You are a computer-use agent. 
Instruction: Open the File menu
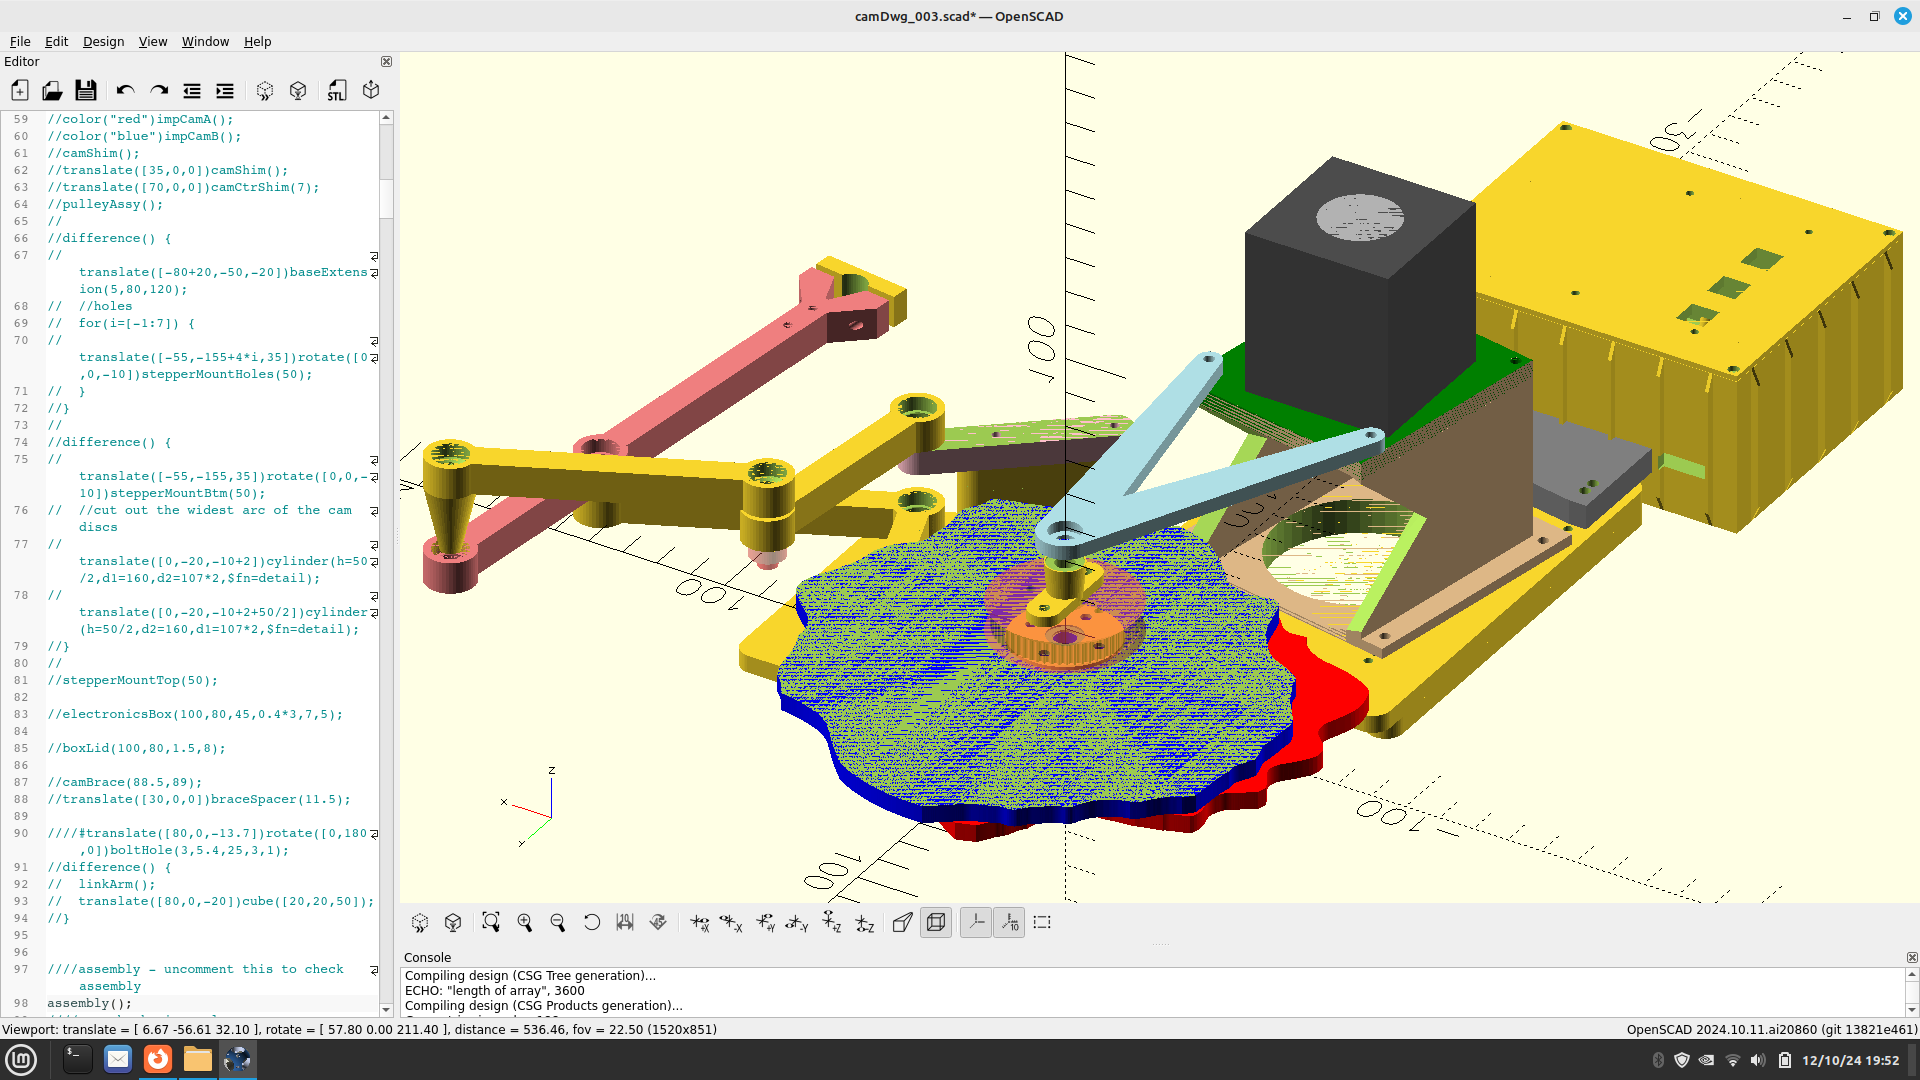(20, 41)
